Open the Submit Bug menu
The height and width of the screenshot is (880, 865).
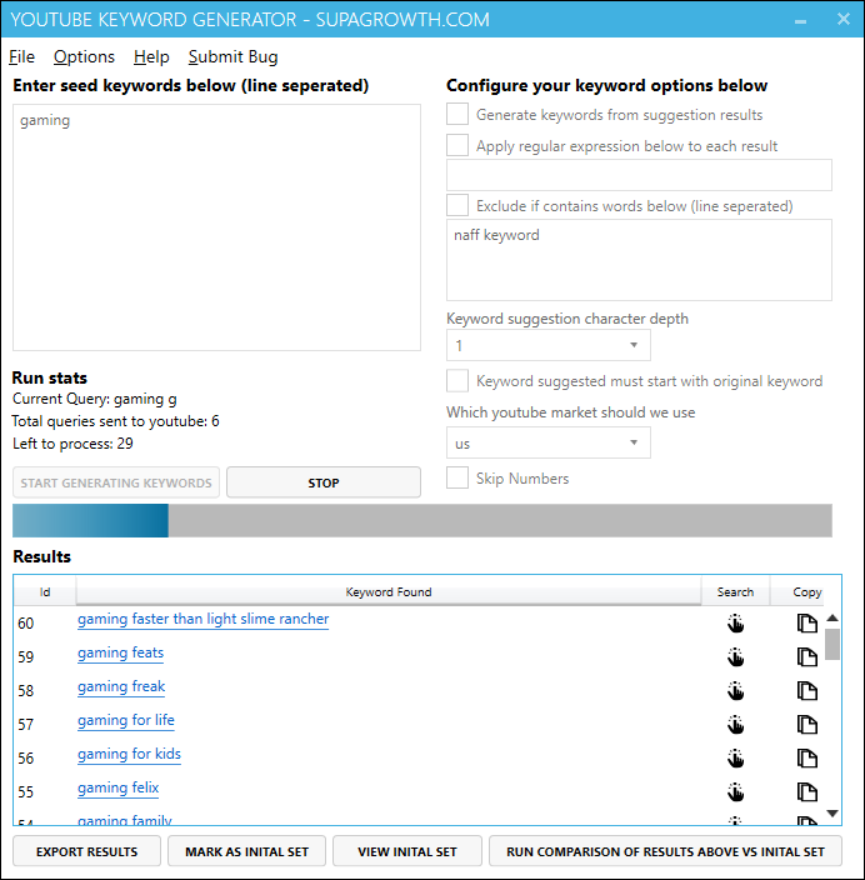pyautogui.click(x=233, y=57)
